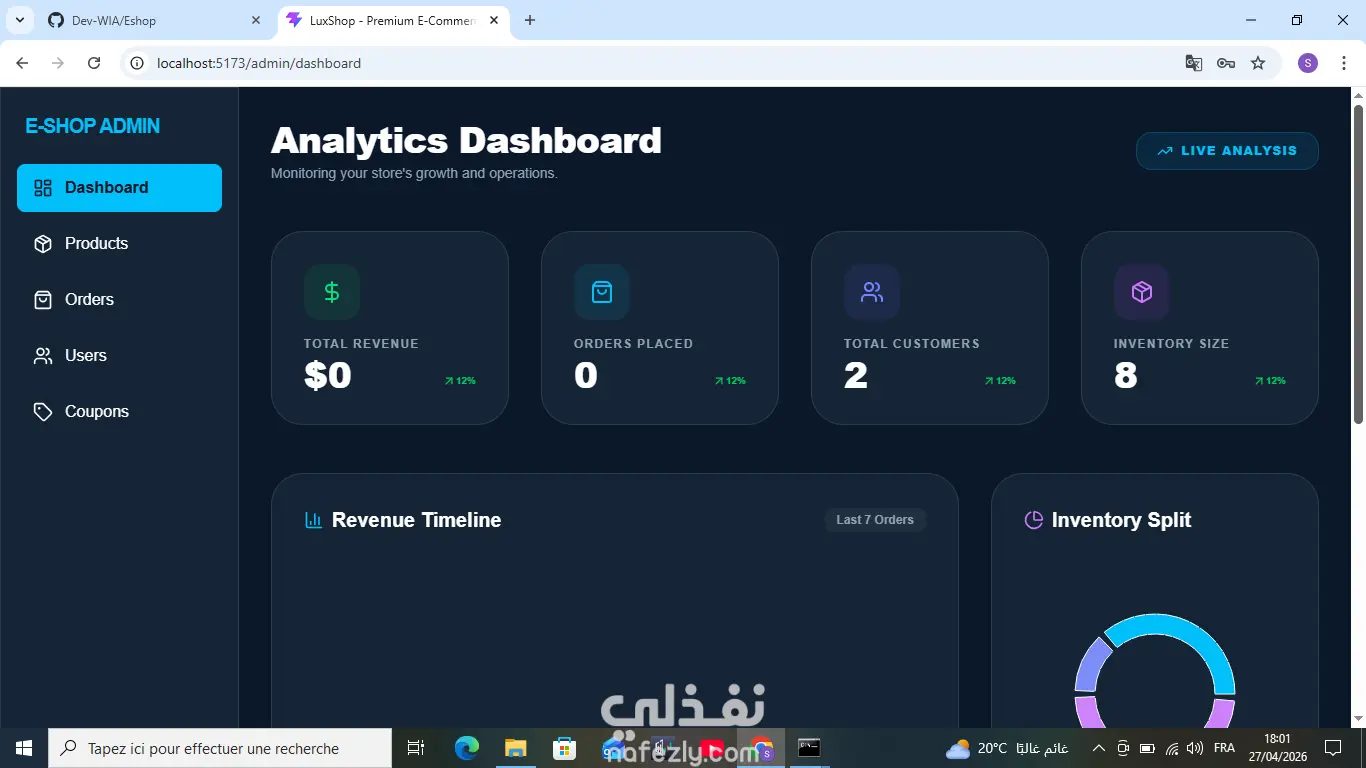Open the tab search dropdown arrow
Viewport: 1366px width, 768px height.
[x=19, y=20]
